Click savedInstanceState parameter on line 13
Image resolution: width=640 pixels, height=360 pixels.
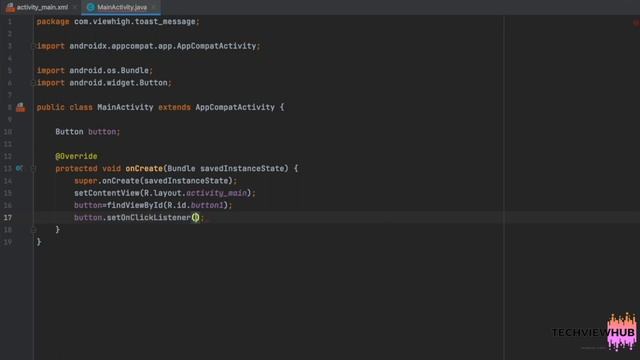242,169
